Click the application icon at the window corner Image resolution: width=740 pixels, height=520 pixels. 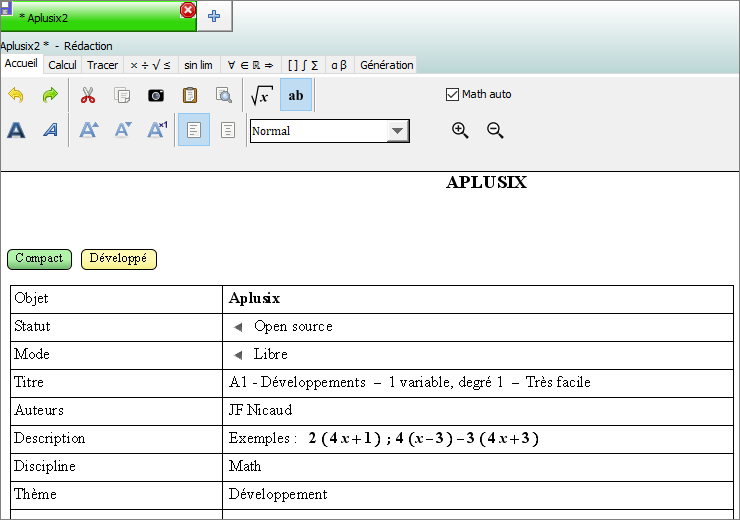[6, 8]
